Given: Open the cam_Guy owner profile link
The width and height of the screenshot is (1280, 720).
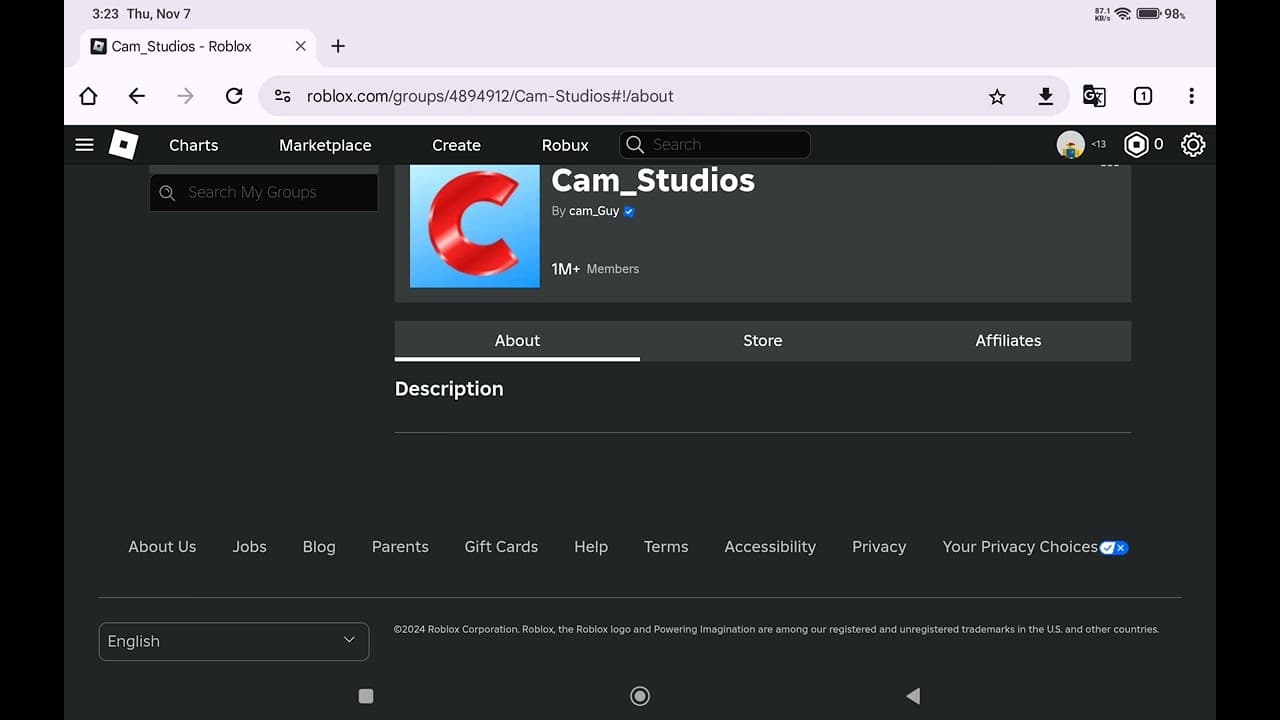Looking at the screenshot, I should click(x=594, y=211).
